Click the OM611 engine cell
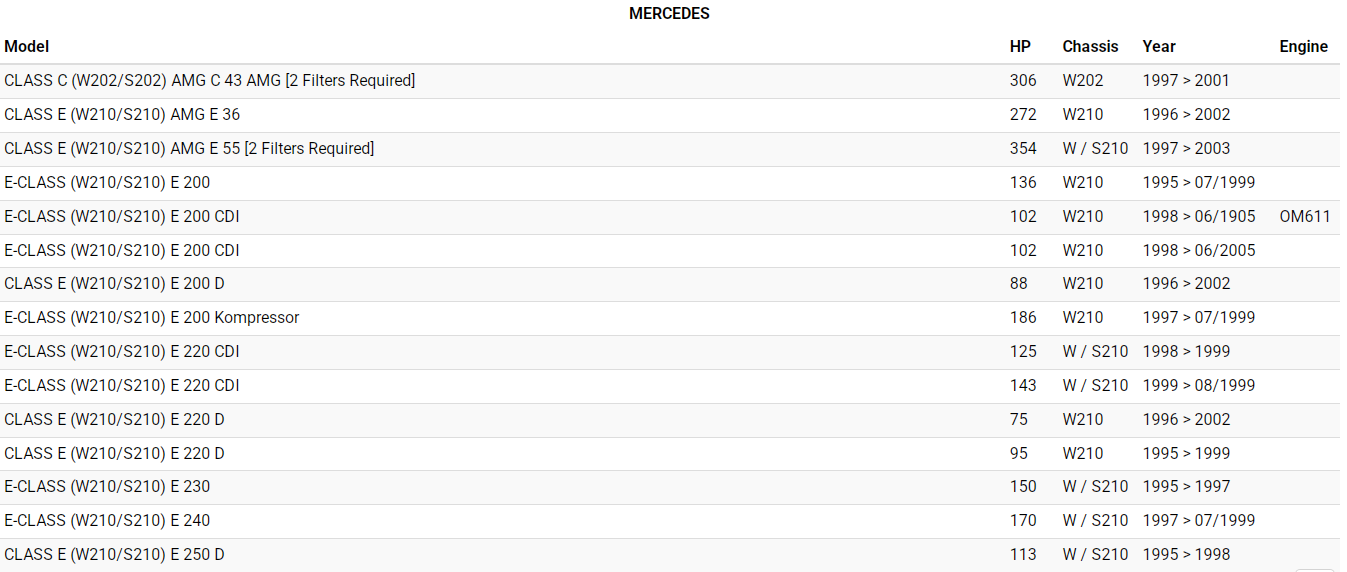1347x572 pixels. (x=1305, y=216)
